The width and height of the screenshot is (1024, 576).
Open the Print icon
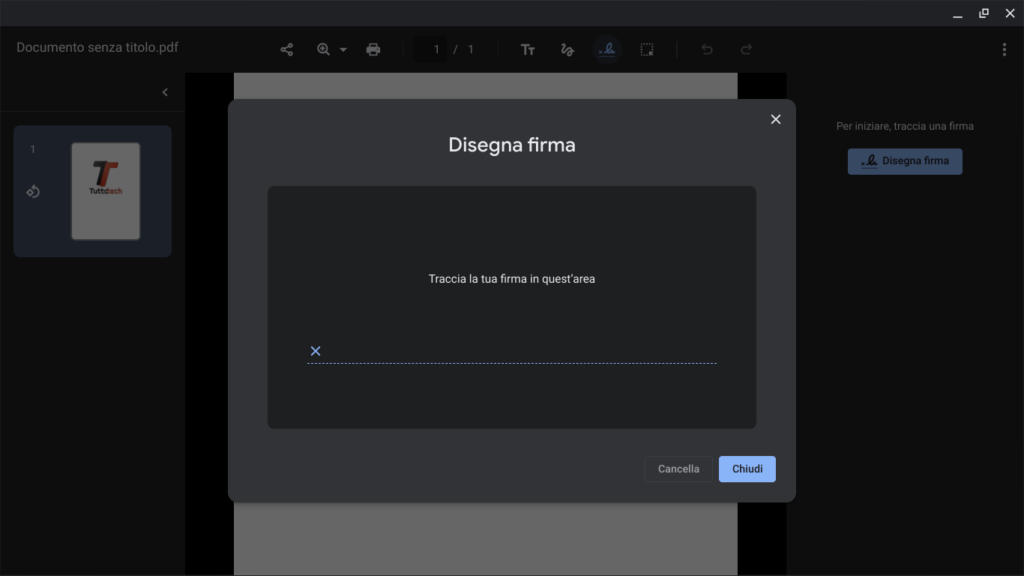(372, 48)
